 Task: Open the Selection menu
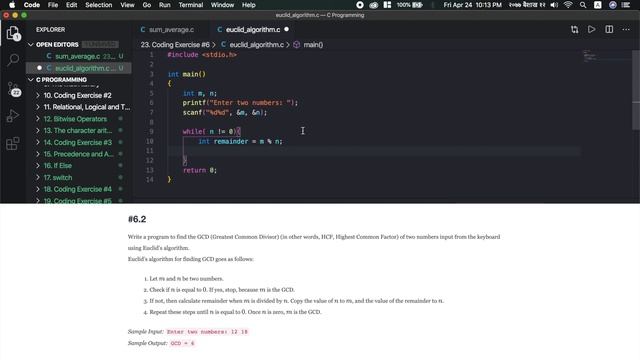pos(98,5)
